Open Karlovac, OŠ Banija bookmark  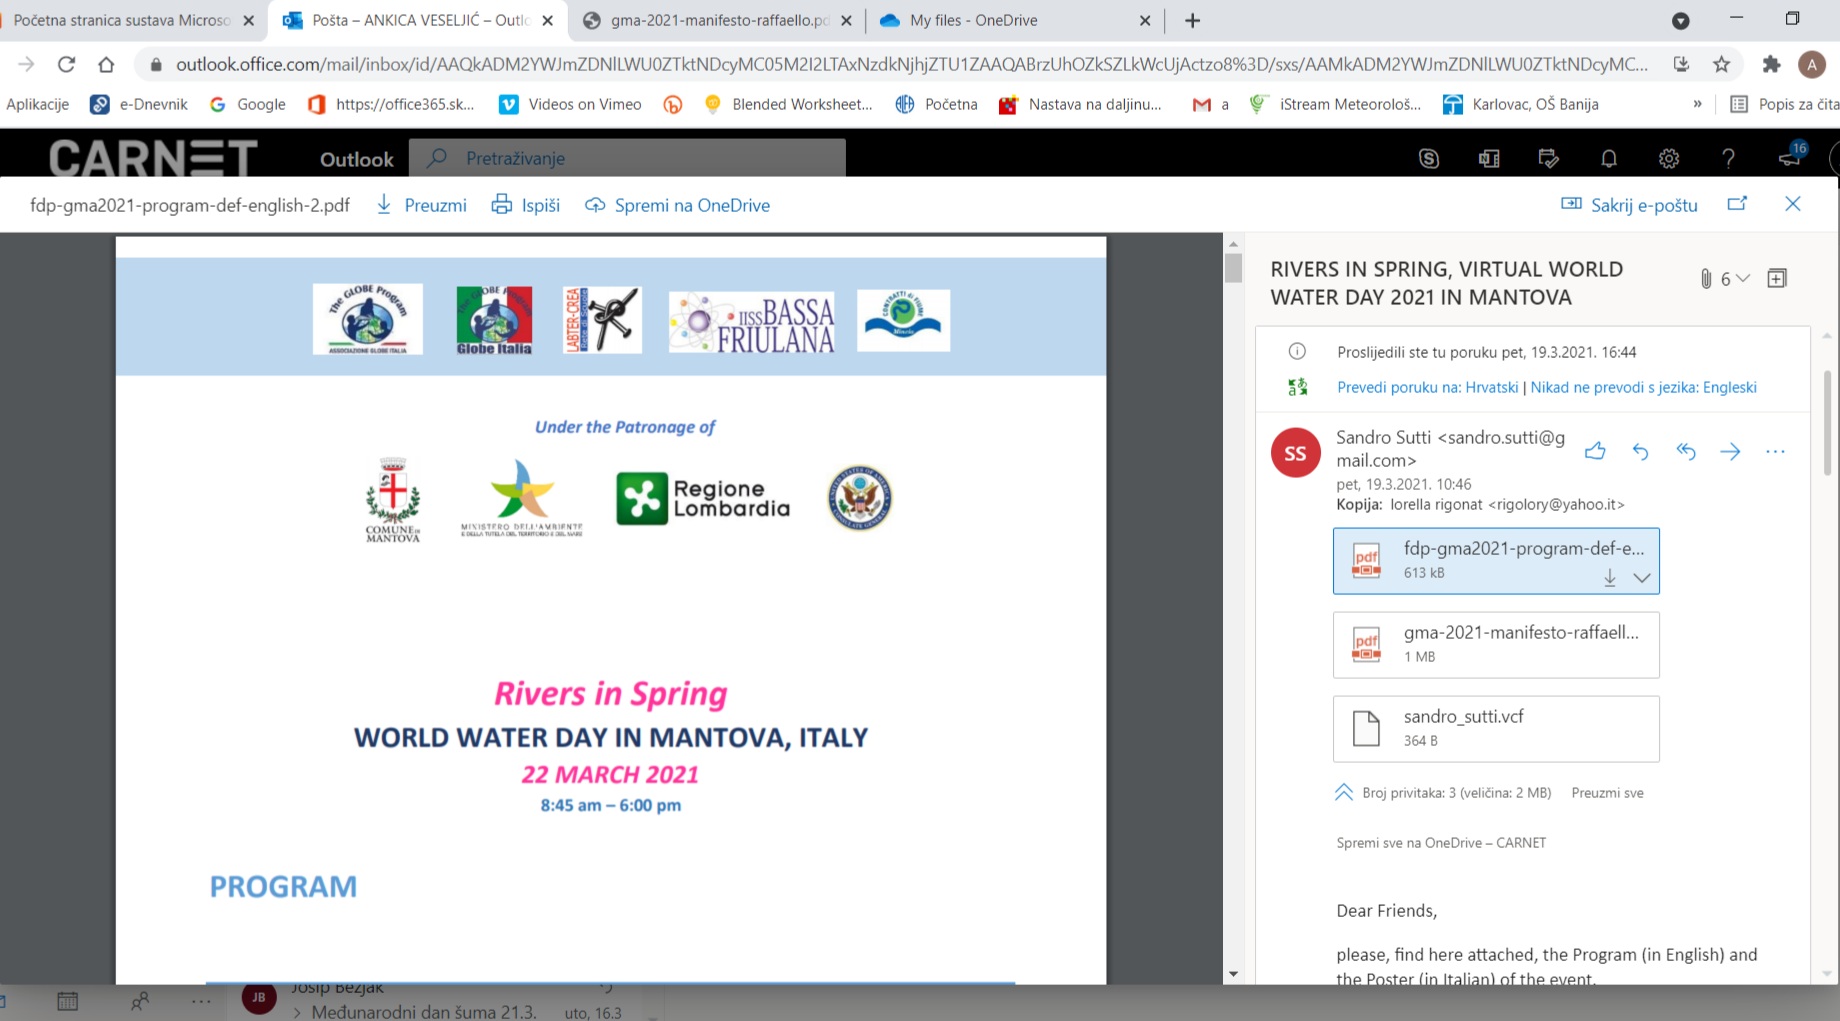tap(1521, 104)
